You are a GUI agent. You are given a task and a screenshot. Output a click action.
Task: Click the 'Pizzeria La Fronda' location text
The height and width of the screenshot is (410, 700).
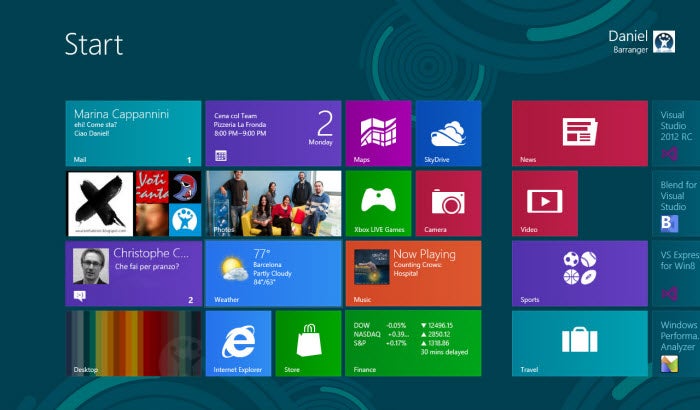tap(240, 125)
